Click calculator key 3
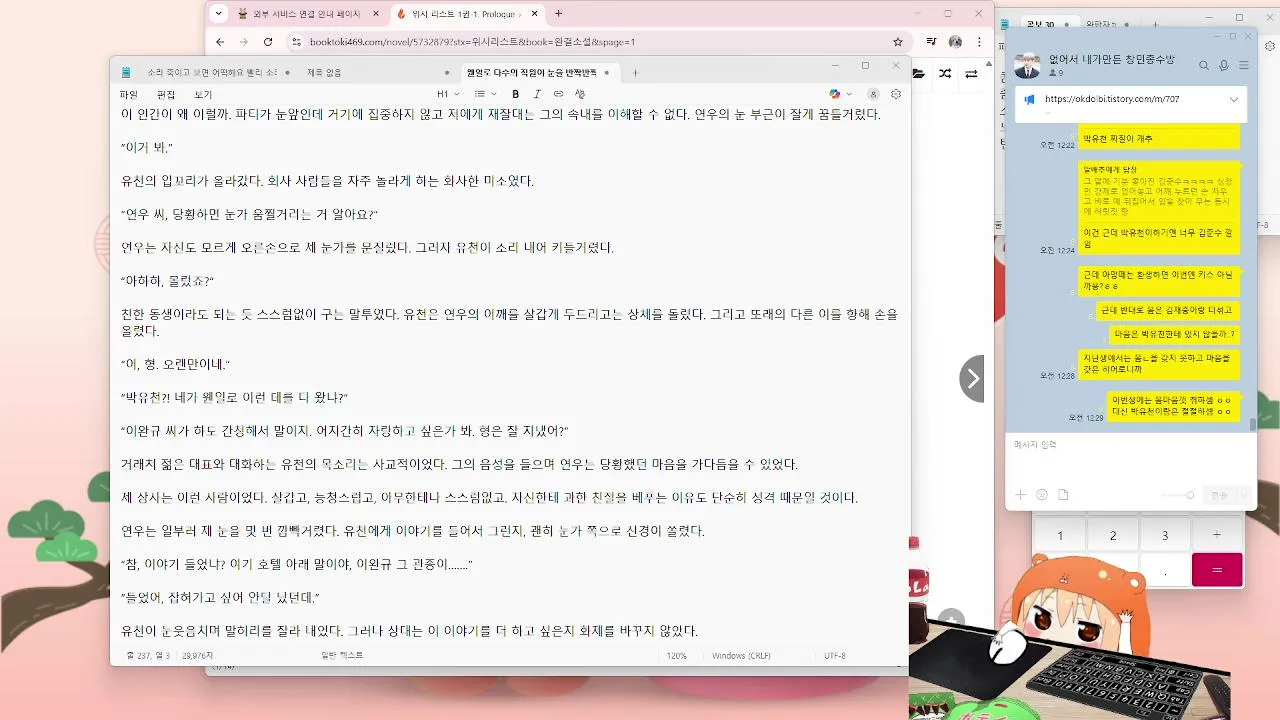Image resolution: width=1280 pixels, height=720 pixels. pos(1165,535)
